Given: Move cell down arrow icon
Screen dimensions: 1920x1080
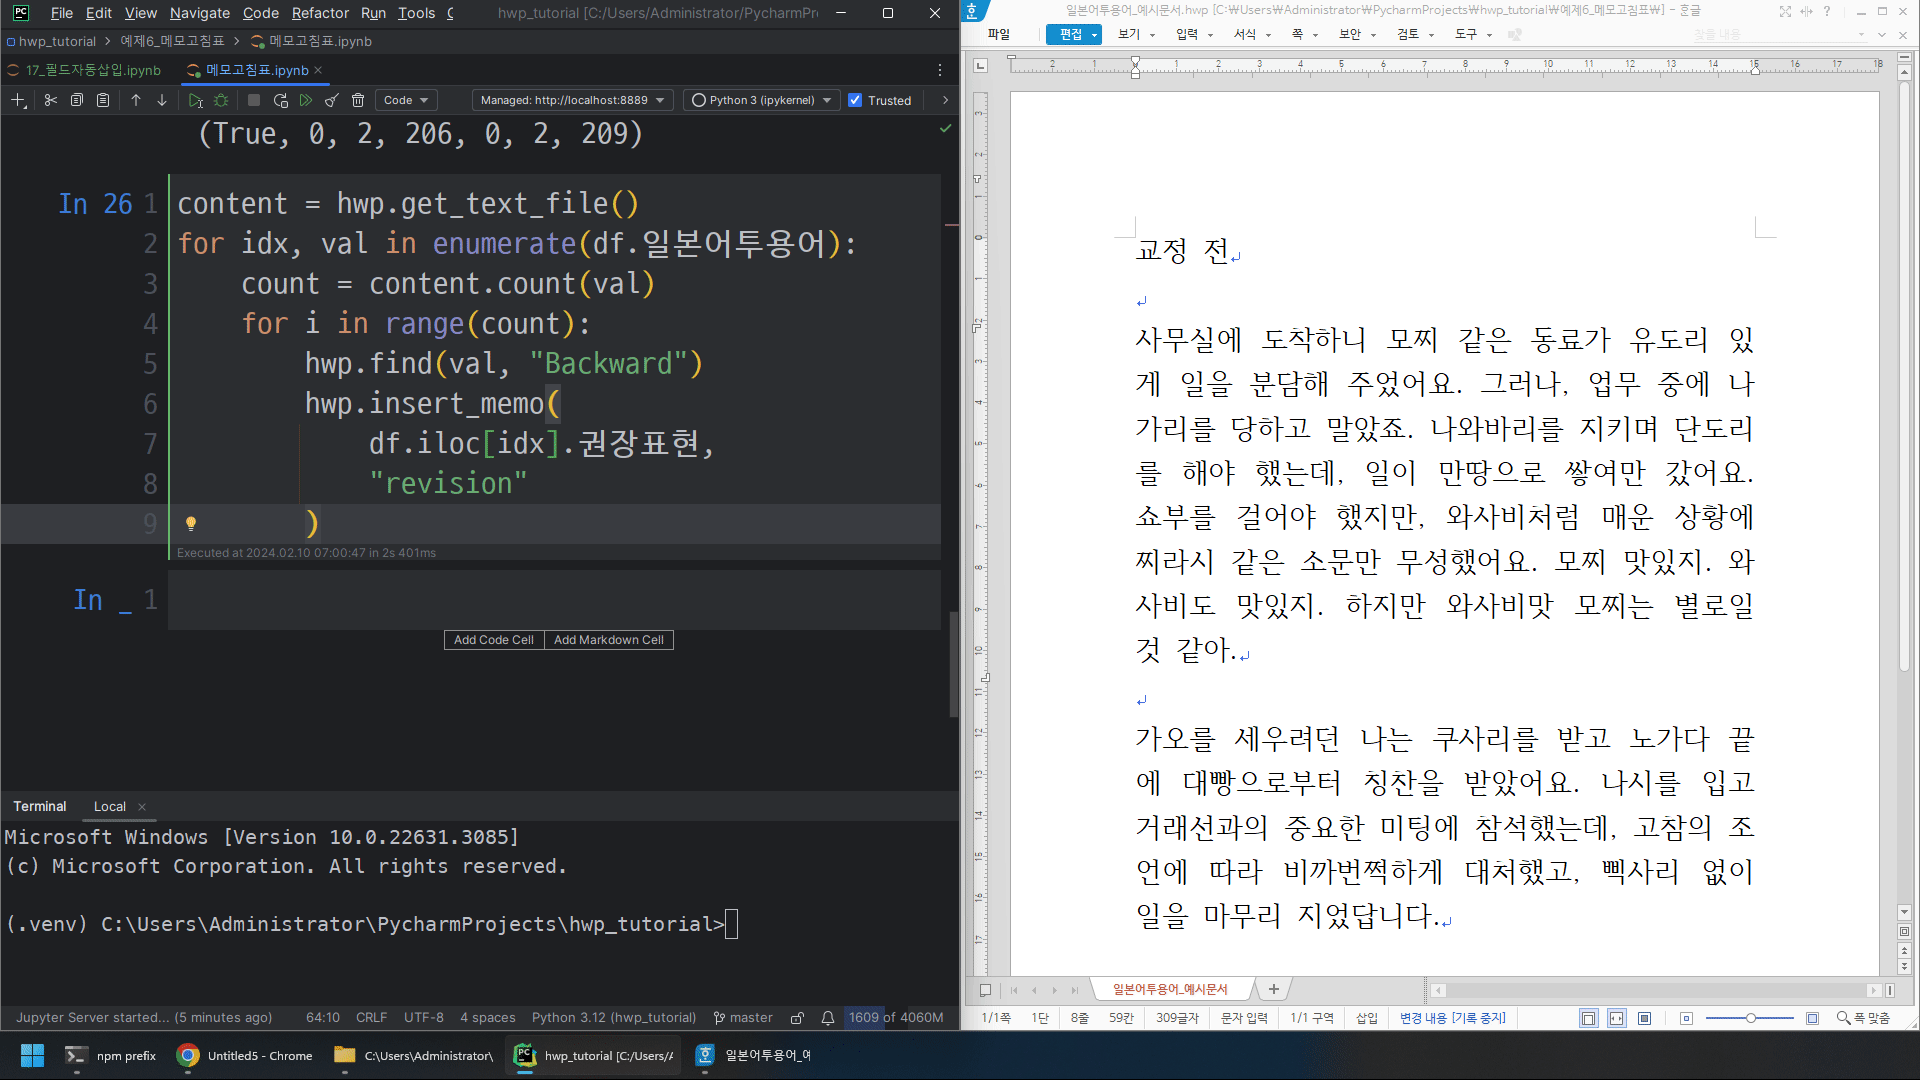Looking at the screenshot, I should 162,100.
